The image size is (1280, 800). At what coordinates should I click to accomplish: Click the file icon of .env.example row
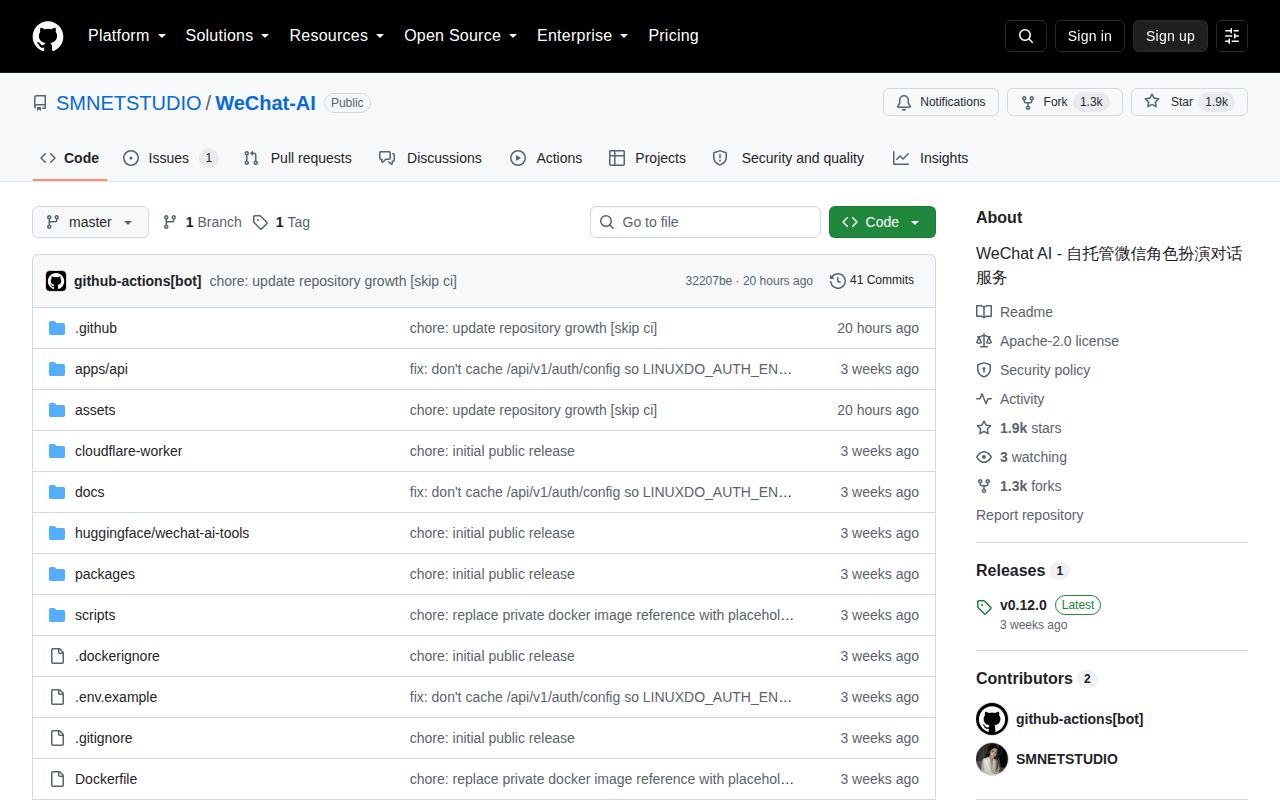[57, 697]
